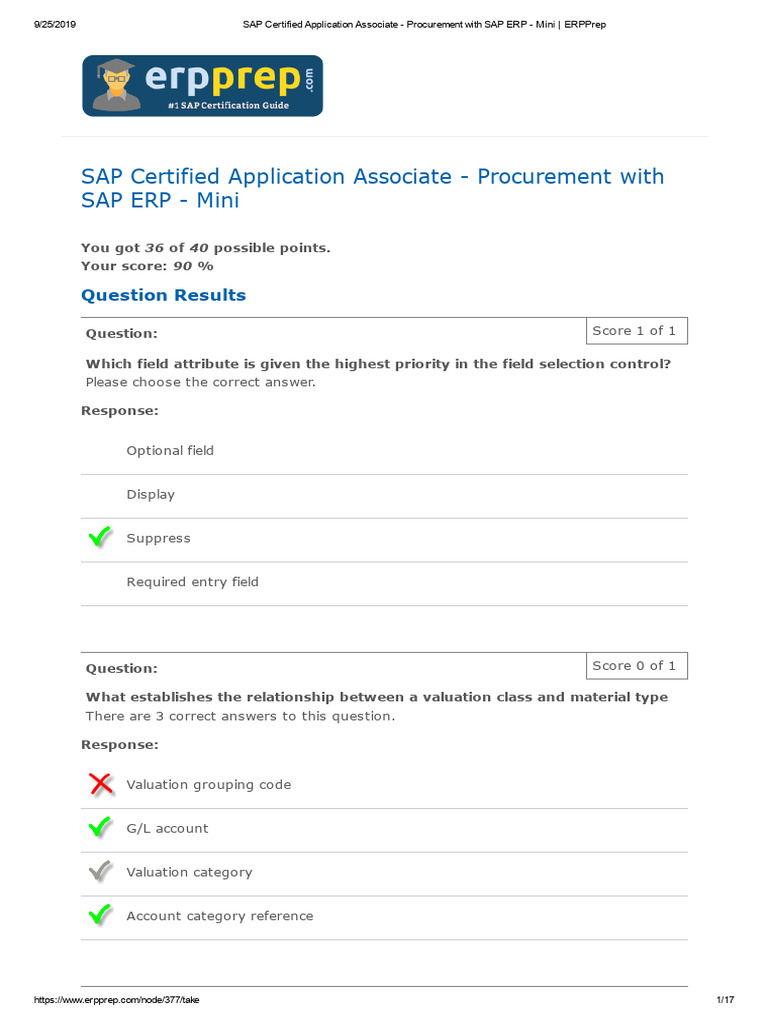Open the erpprep.com/node/377/take footer URL
Image resolution: width=768 pixels, height=1024 pixels.
117,1000
